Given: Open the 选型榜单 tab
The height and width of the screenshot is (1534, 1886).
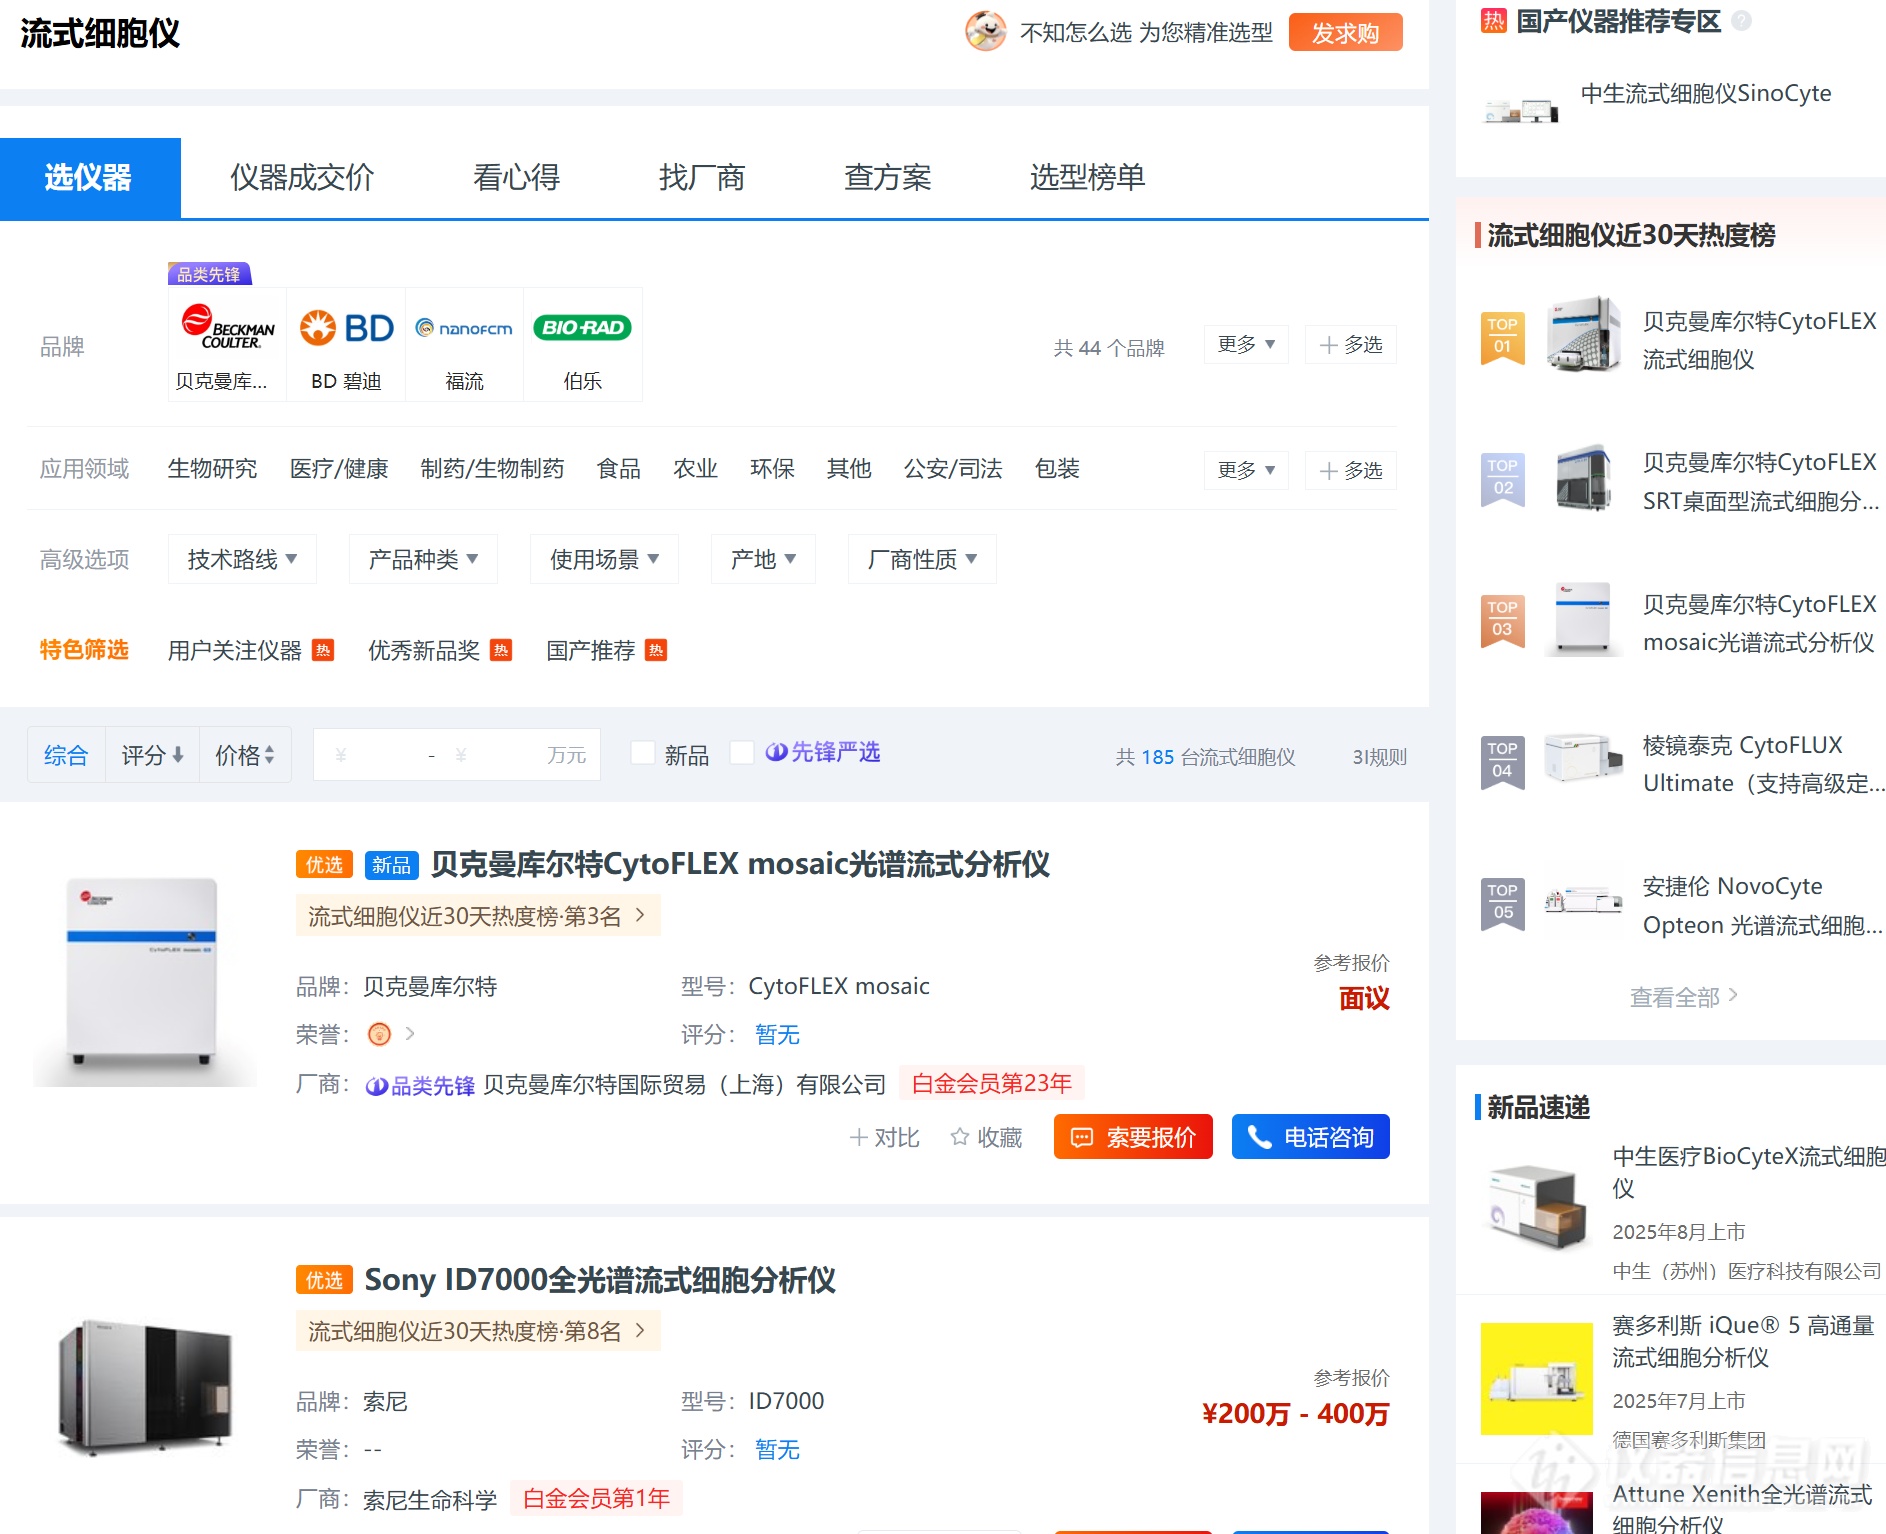Looking at the screenshot, I should (1087, 178).
